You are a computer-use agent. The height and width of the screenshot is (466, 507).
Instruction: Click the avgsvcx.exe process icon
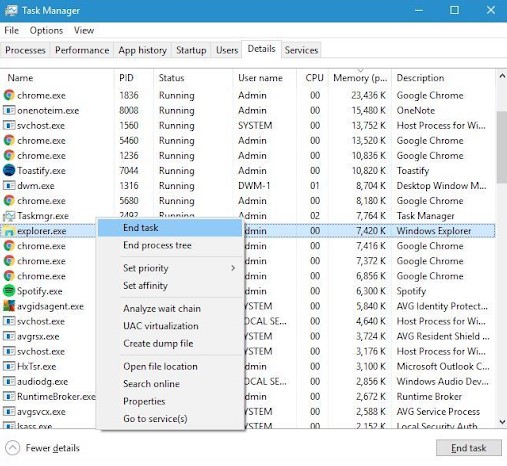[x=9, y=411]
